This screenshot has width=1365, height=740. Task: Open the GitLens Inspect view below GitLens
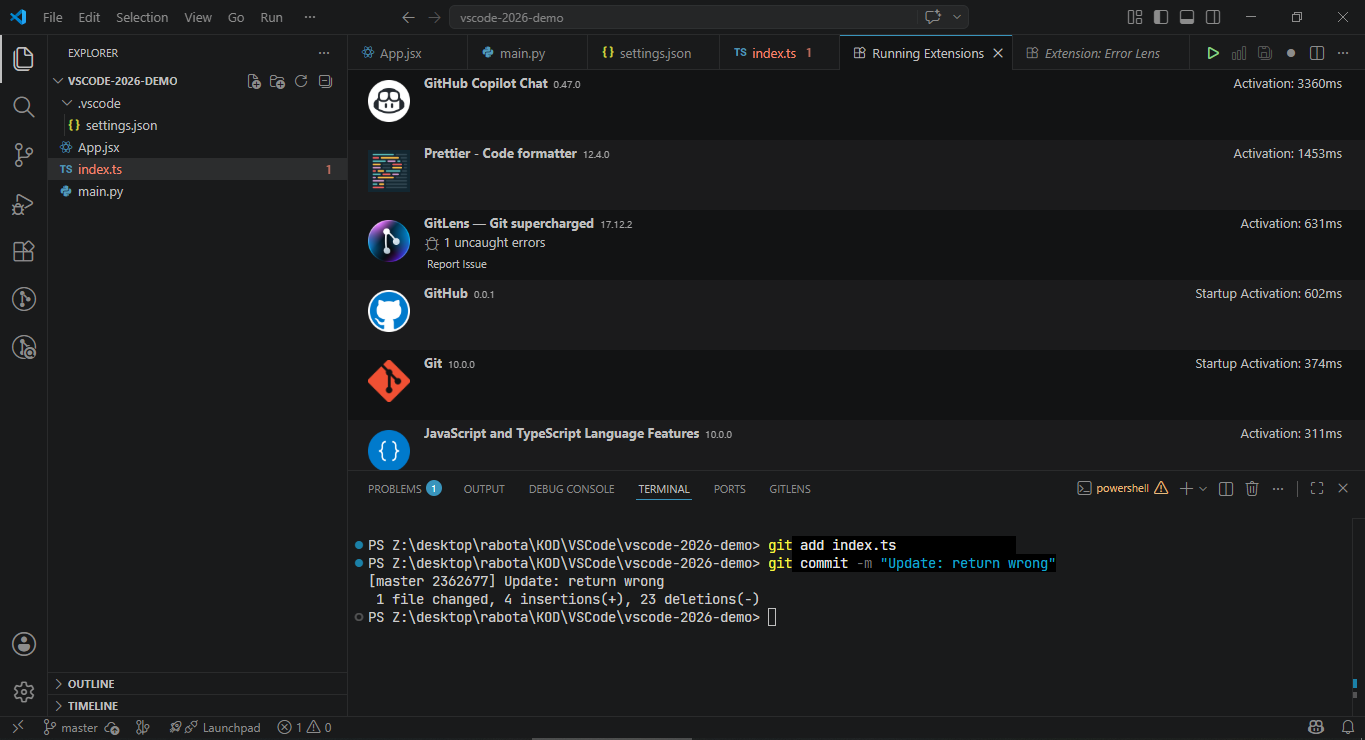(23, 347)
